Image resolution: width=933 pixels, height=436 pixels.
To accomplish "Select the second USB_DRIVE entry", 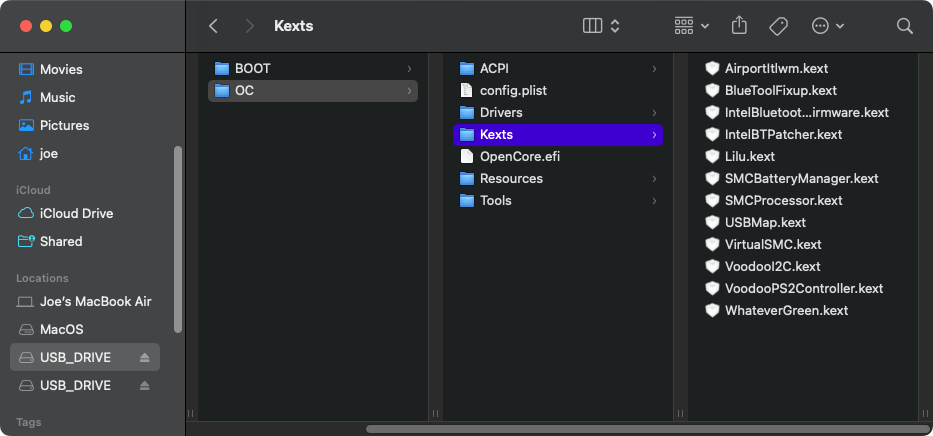I will point(85,385).
